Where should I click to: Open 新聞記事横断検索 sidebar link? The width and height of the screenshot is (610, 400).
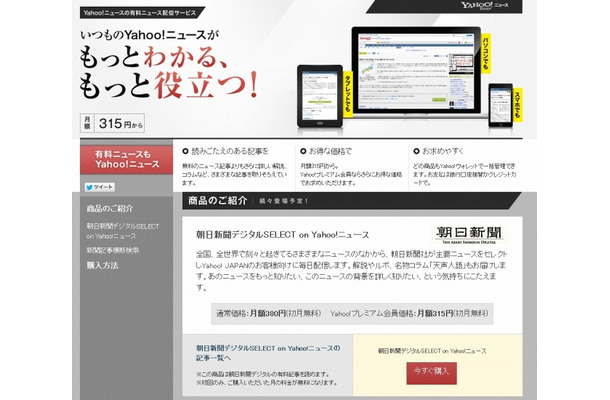(112, 250)
